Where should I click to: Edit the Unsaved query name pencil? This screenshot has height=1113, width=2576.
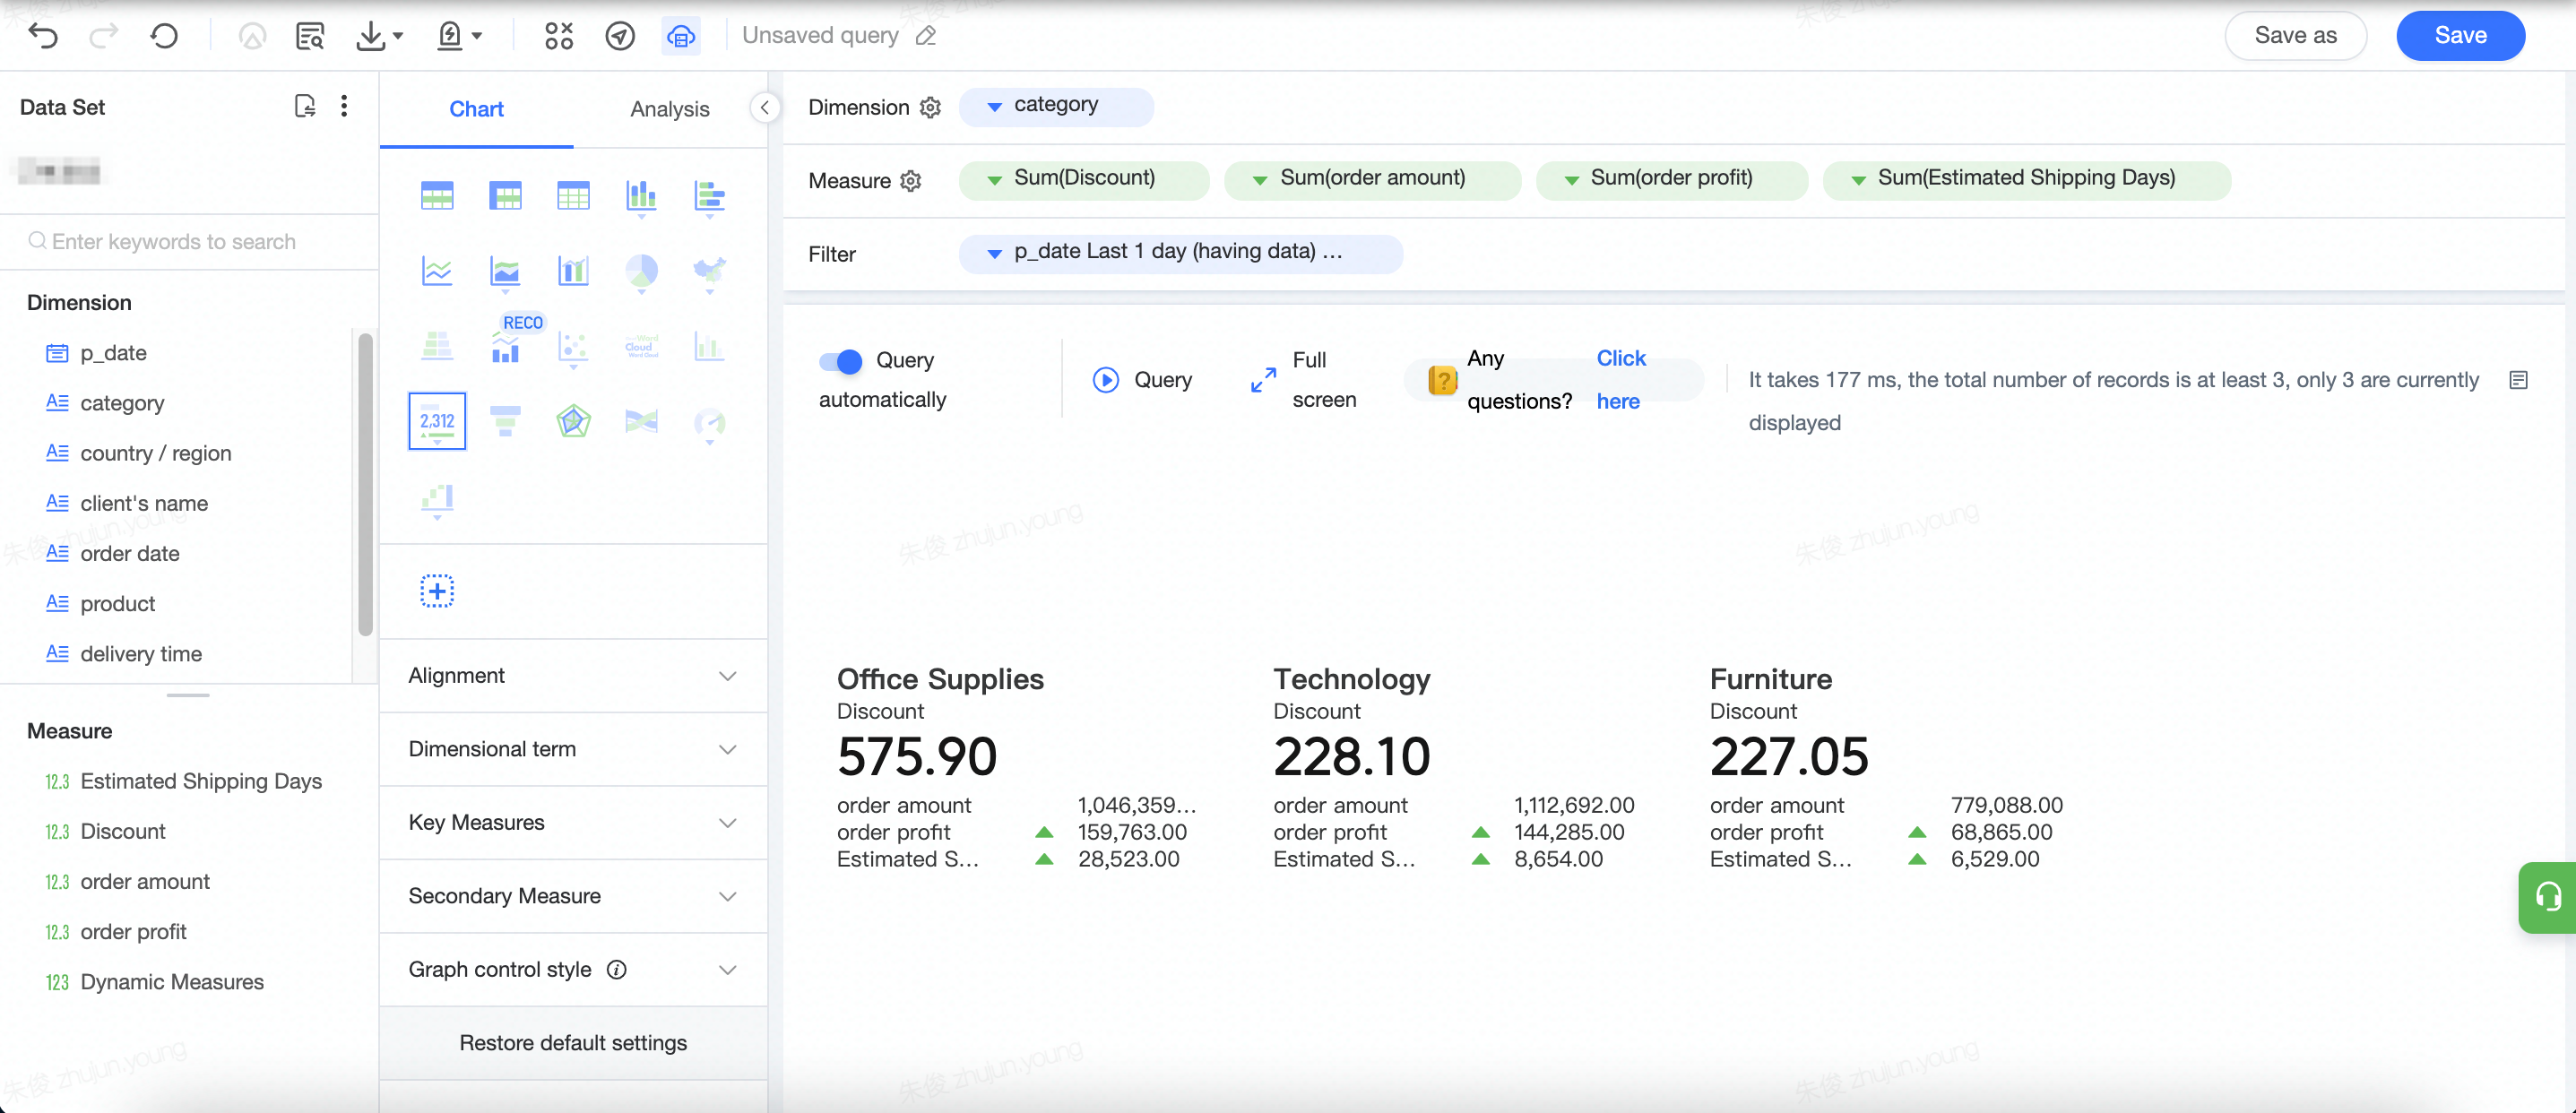[926, 36]
